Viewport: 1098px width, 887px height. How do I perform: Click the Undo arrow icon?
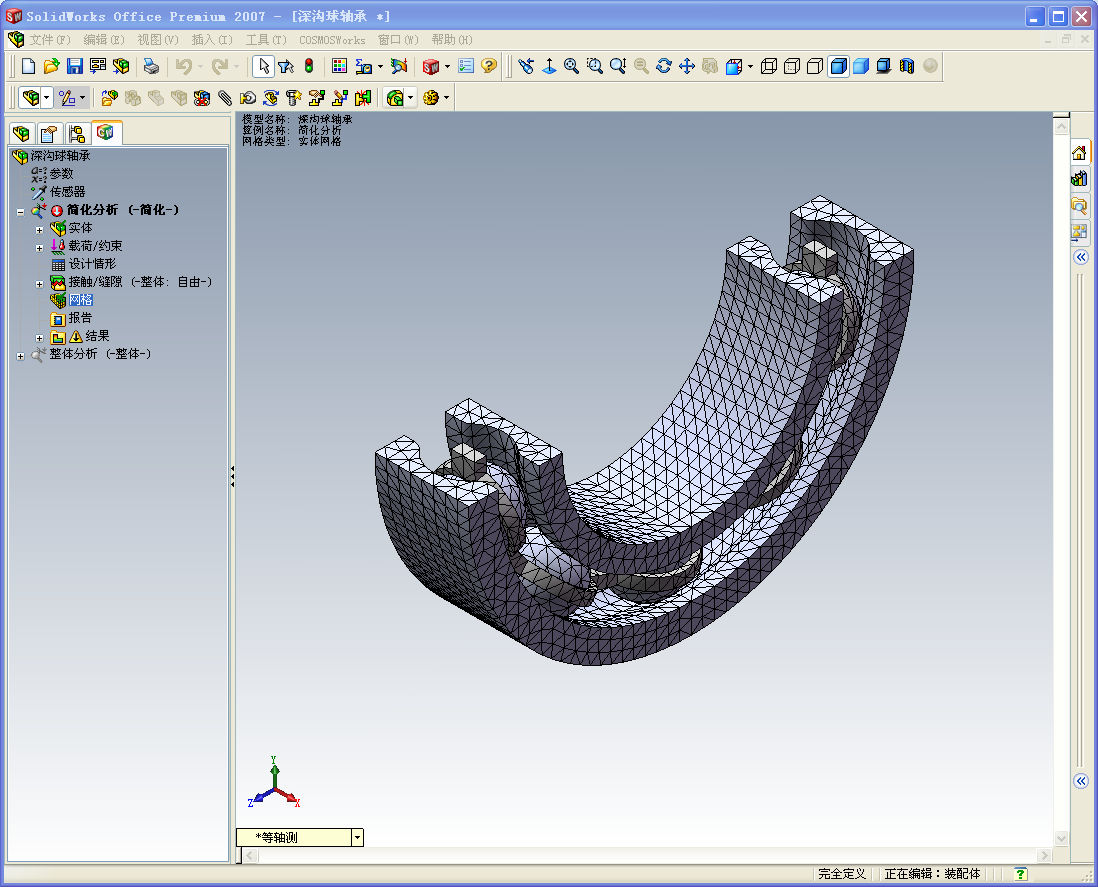tap(183, 67)
